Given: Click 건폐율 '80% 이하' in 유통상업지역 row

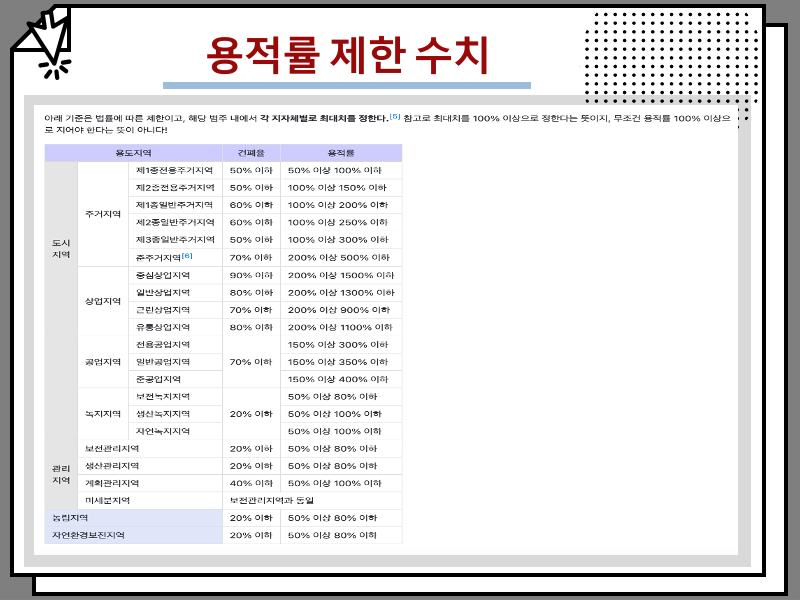Looking at the screenshot, I should (251, 327).
